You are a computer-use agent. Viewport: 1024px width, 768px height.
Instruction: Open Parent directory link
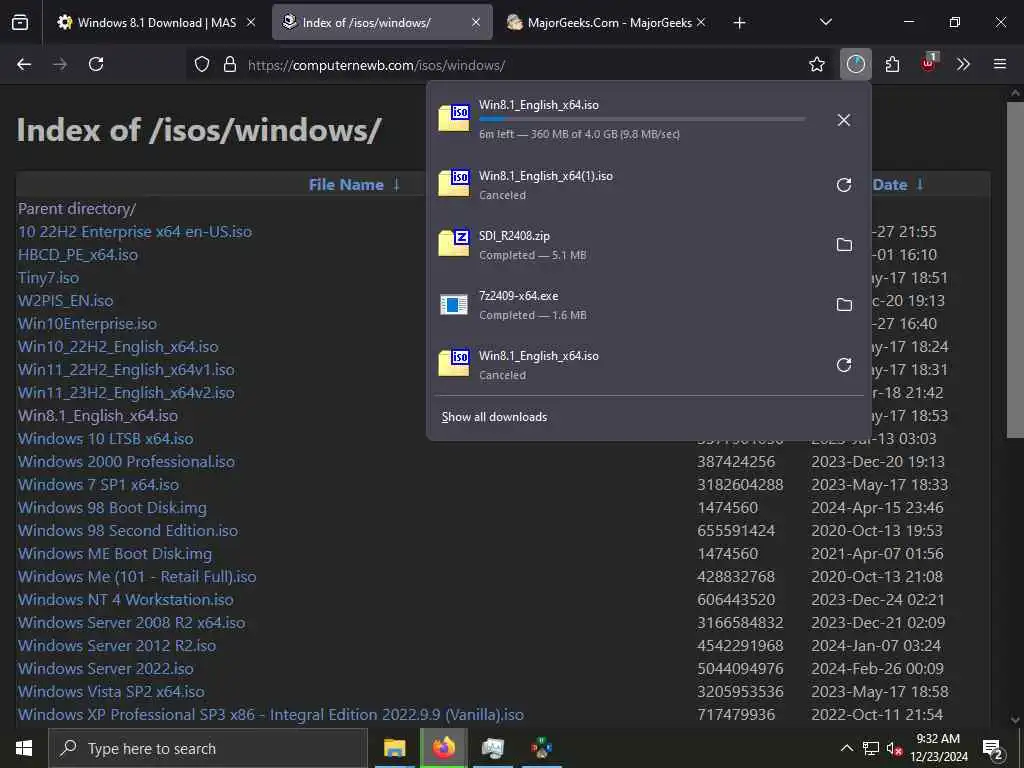pyautogui.click(x=76, y=209)
